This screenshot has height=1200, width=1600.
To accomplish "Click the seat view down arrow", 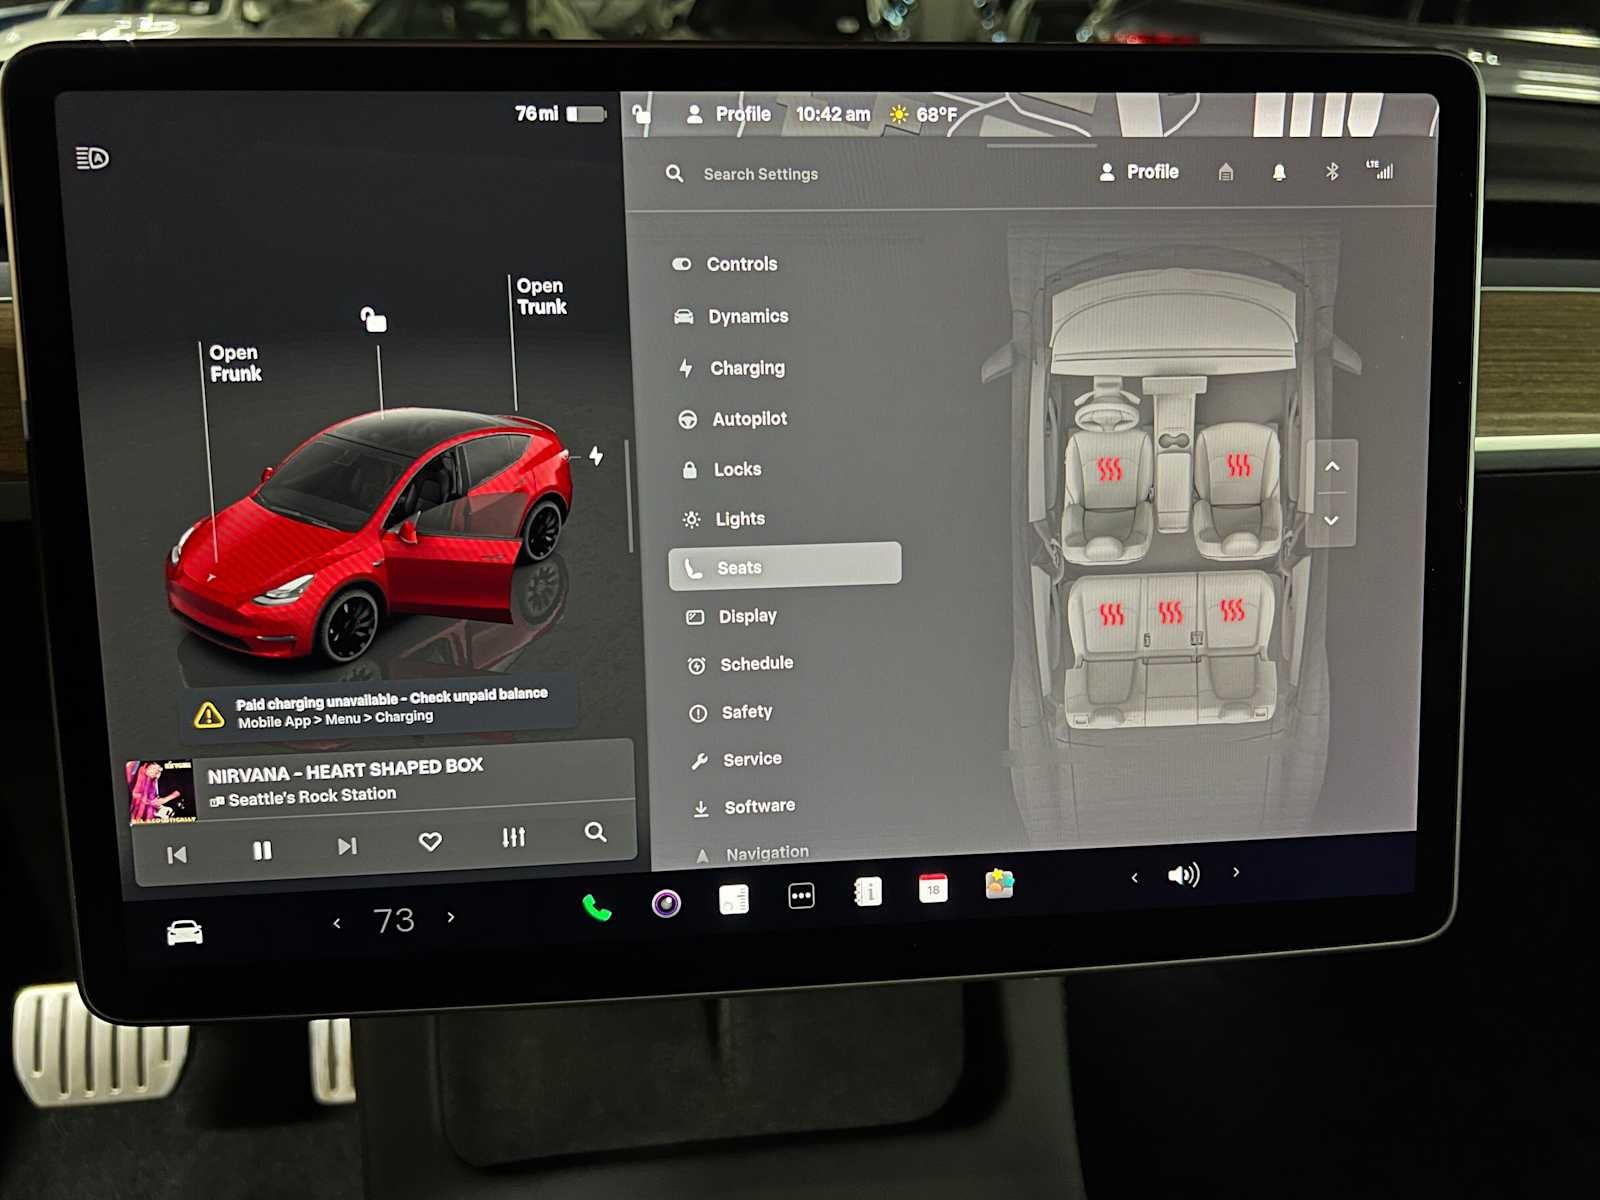I will point(1331,520).
